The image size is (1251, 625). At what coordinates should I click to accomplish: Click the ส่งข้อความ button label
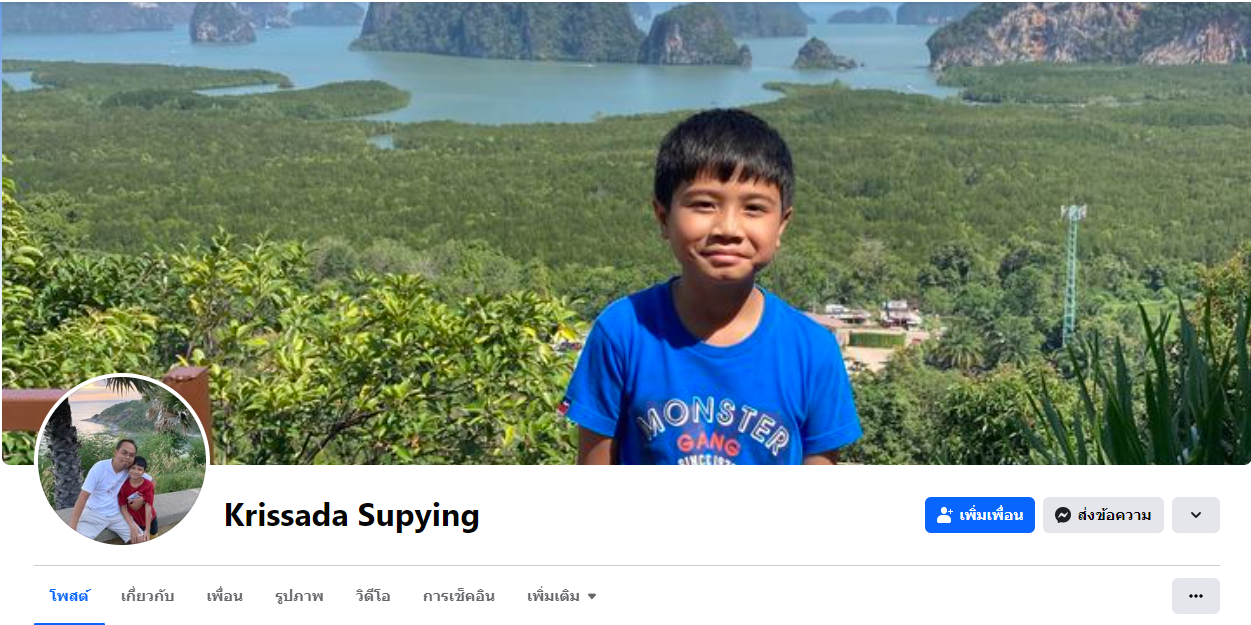1114,515
